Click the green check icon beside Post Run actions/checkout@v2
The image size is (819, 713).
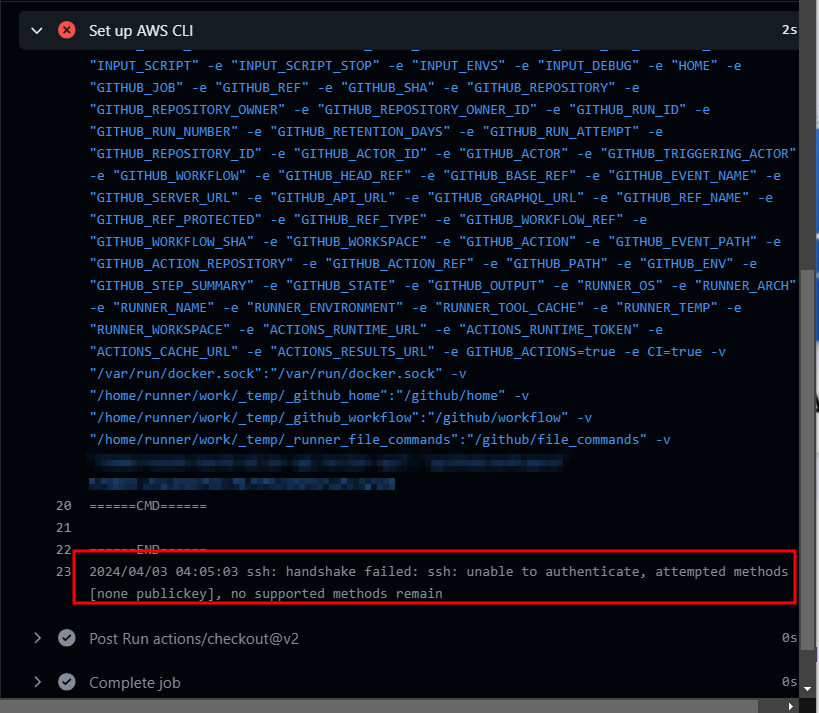click(x=66, y=638)
